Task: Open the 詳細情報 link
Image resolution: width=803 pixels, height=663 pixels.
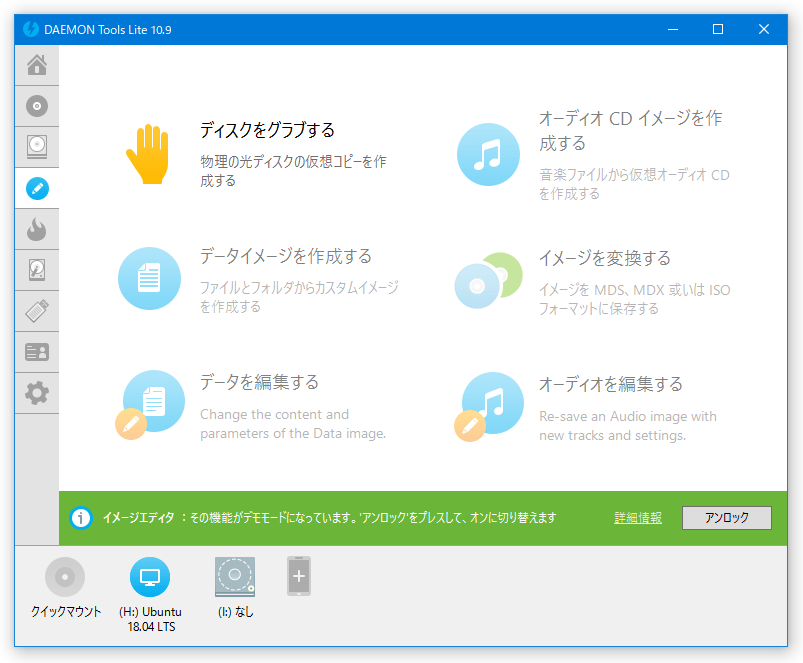Action: pos(638,518)
